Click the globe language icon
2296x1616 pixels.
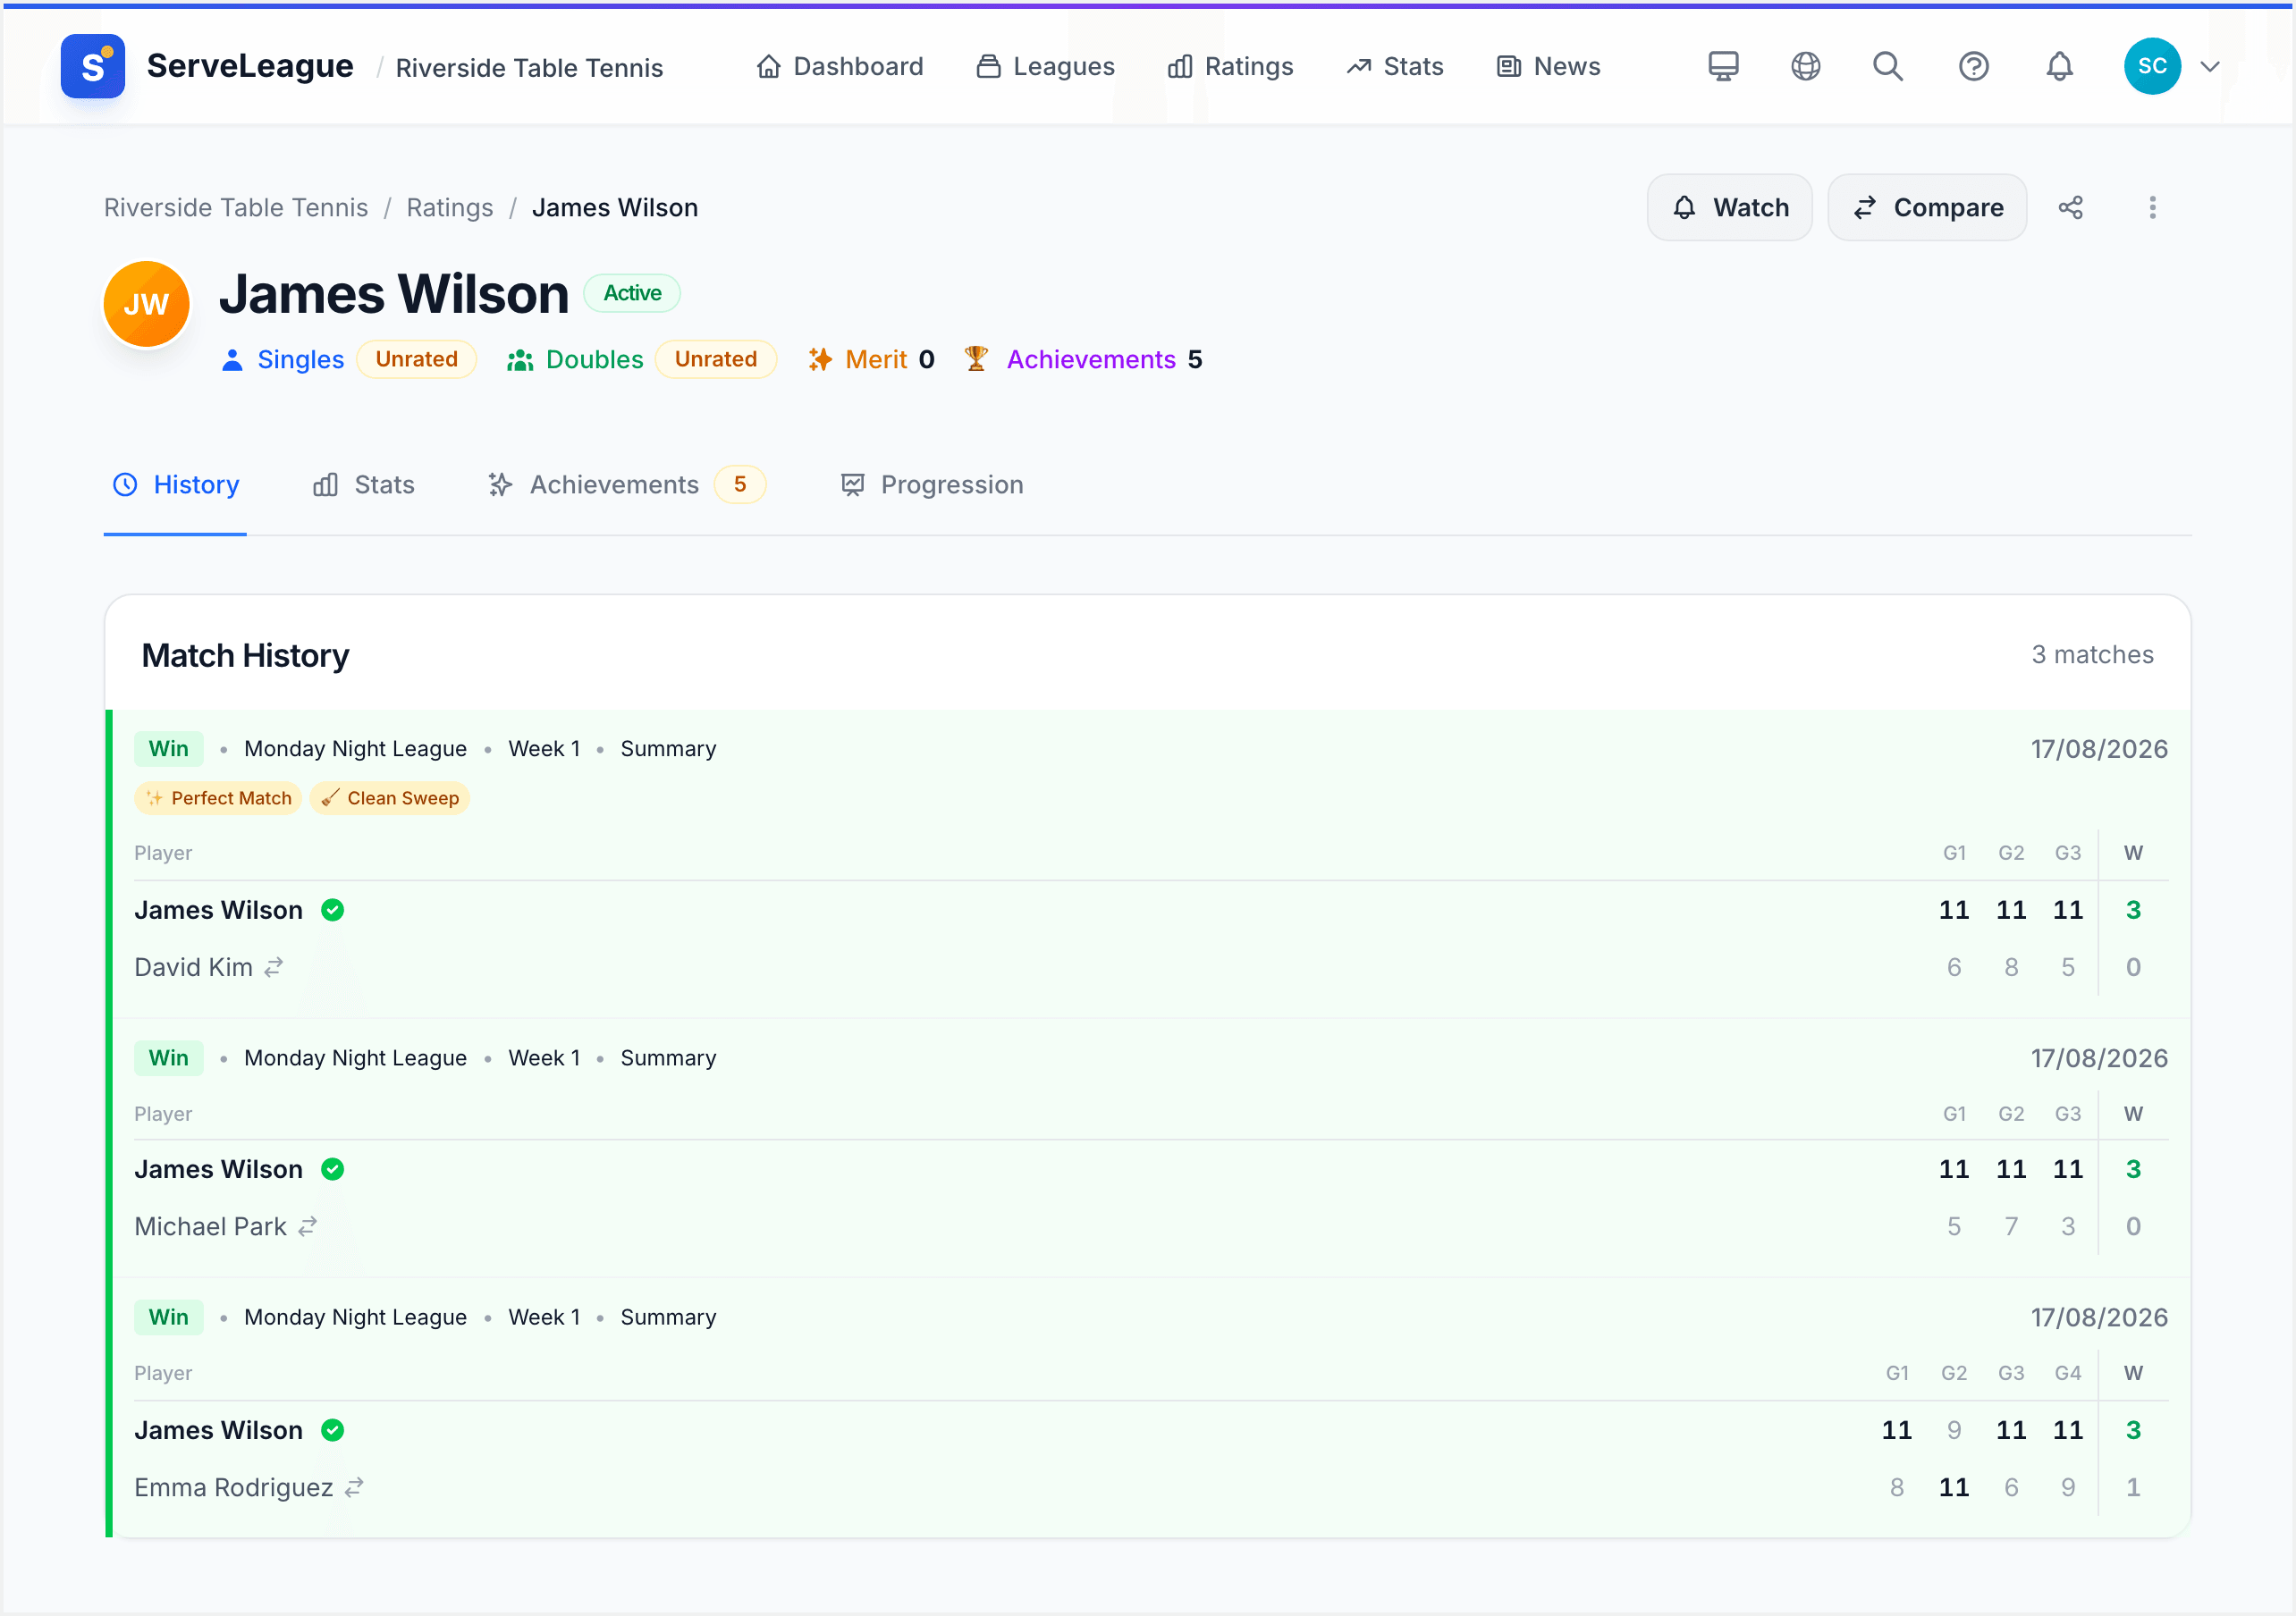point(1805,66)
